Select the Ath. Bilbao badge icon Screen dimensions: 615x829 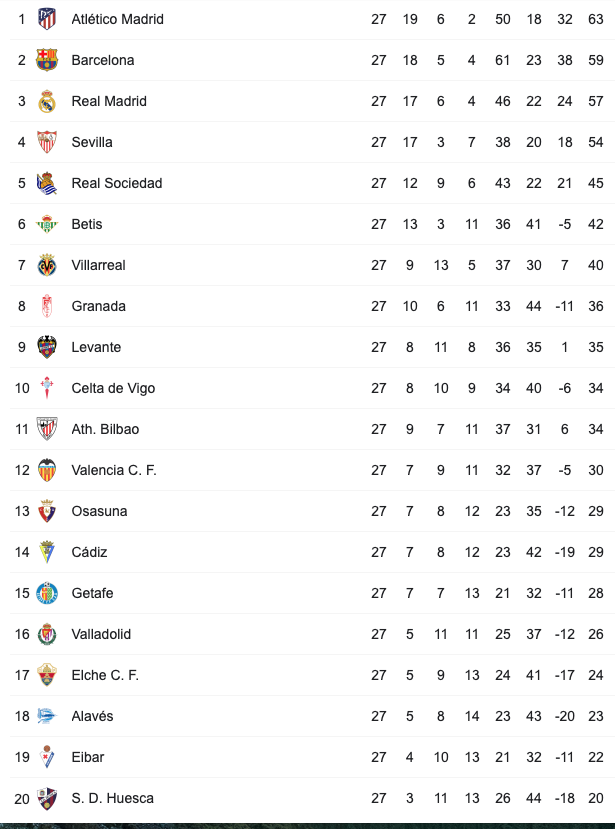[47, 429]
